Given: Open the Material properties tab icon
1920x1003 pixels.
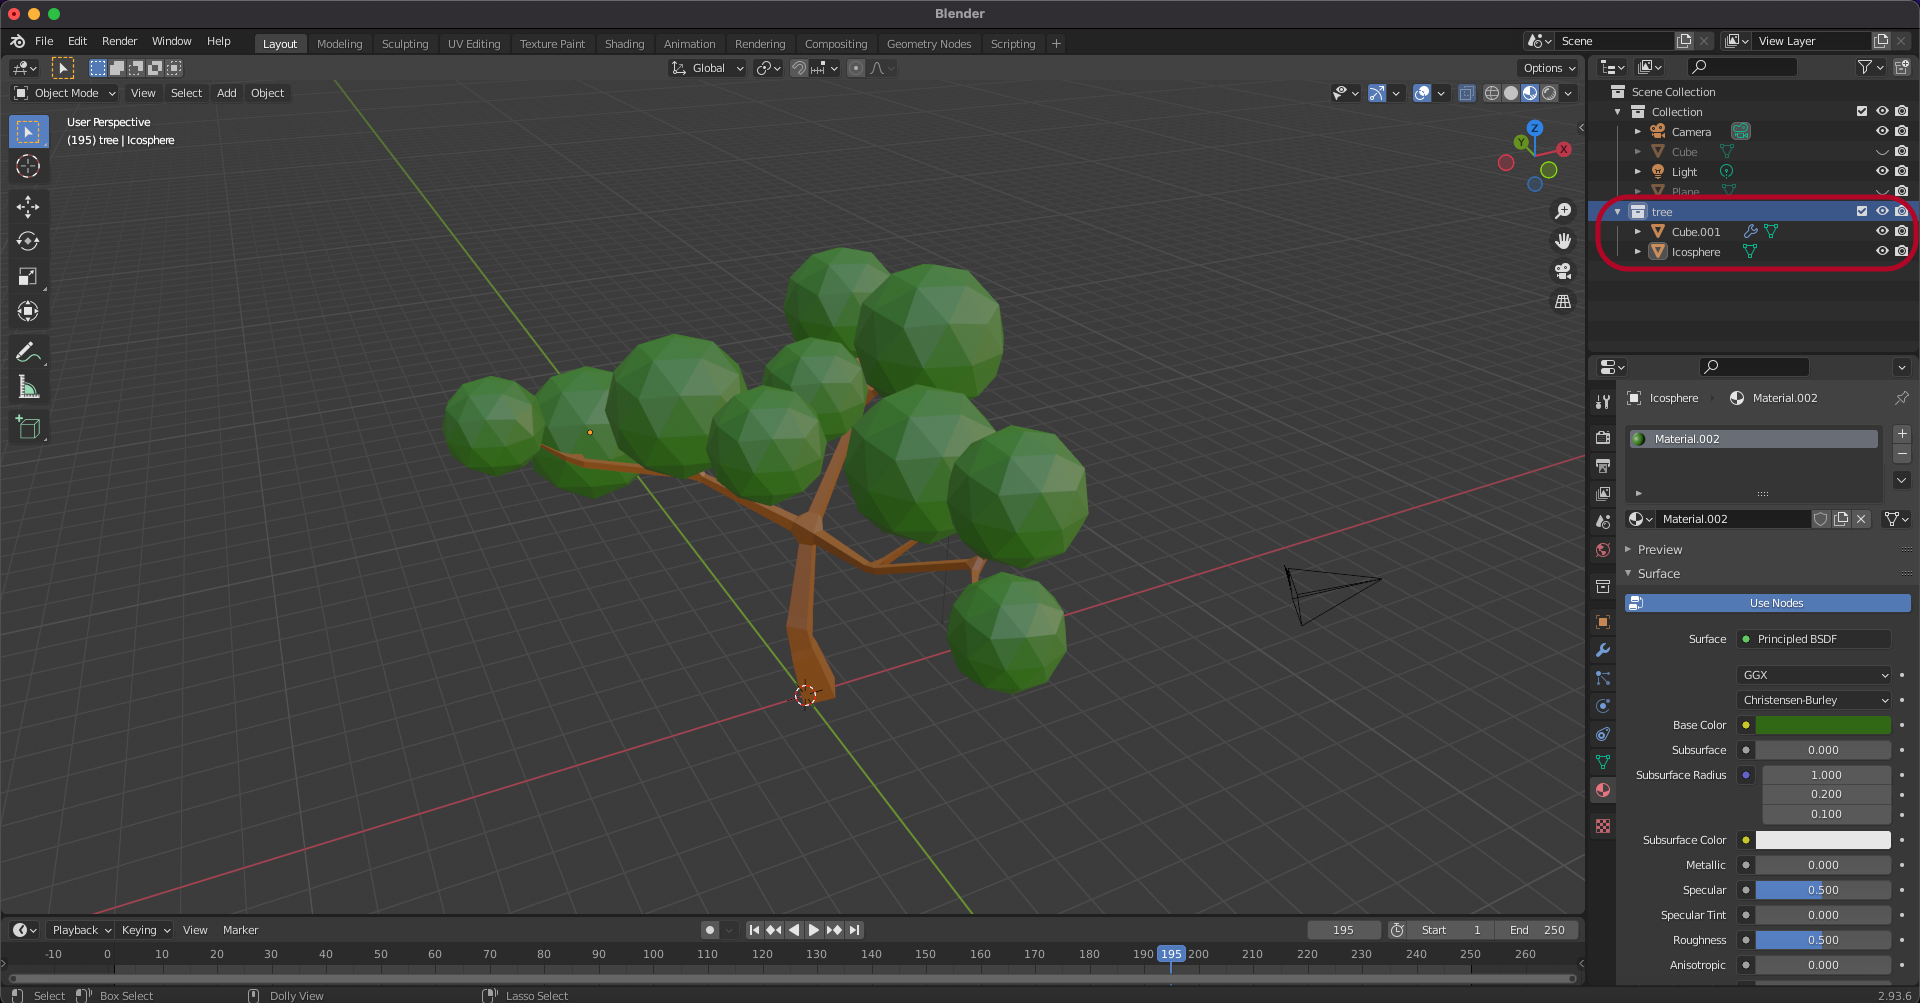Looking at the screenshot, I should [1603, 790].
